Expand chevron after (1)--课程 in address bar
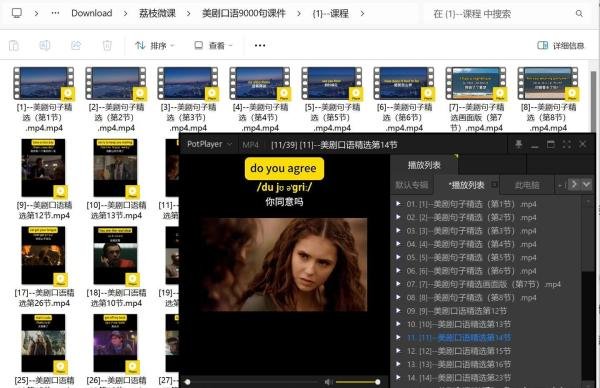This screenshot has width=600, height=388. pos(362,13)
